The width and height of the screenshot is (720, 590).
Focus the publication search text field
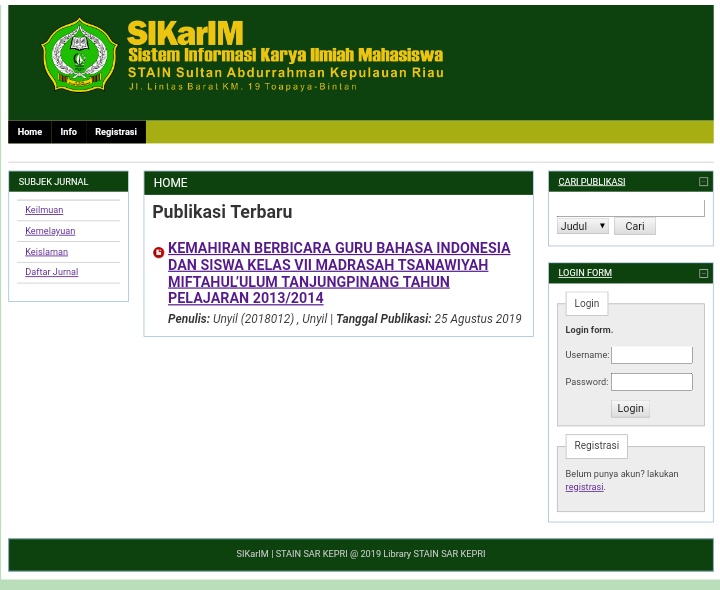pos(630,208)
